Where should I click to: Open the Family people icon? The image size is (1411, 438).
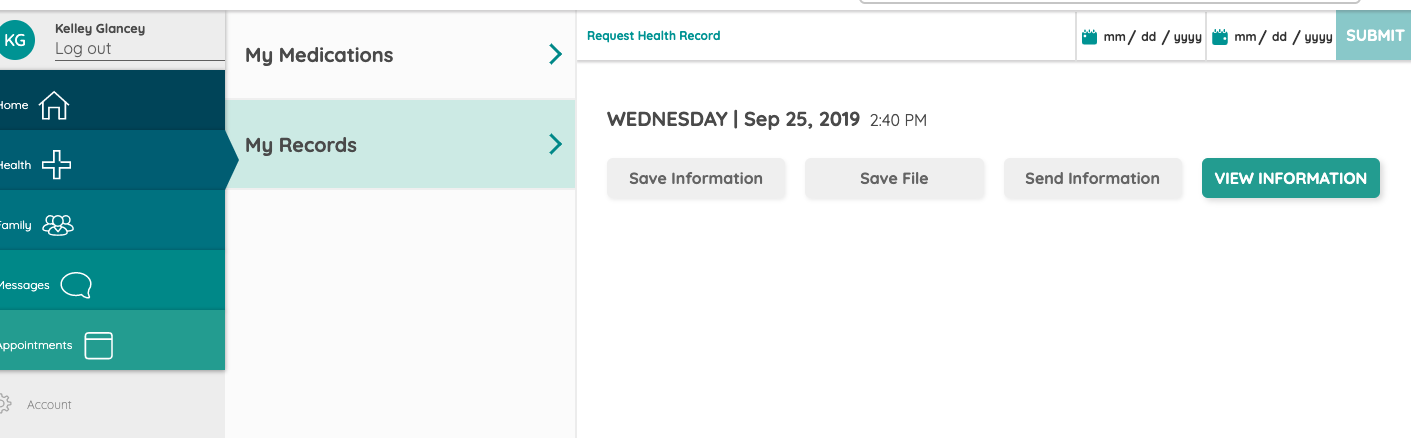point(58,225)
